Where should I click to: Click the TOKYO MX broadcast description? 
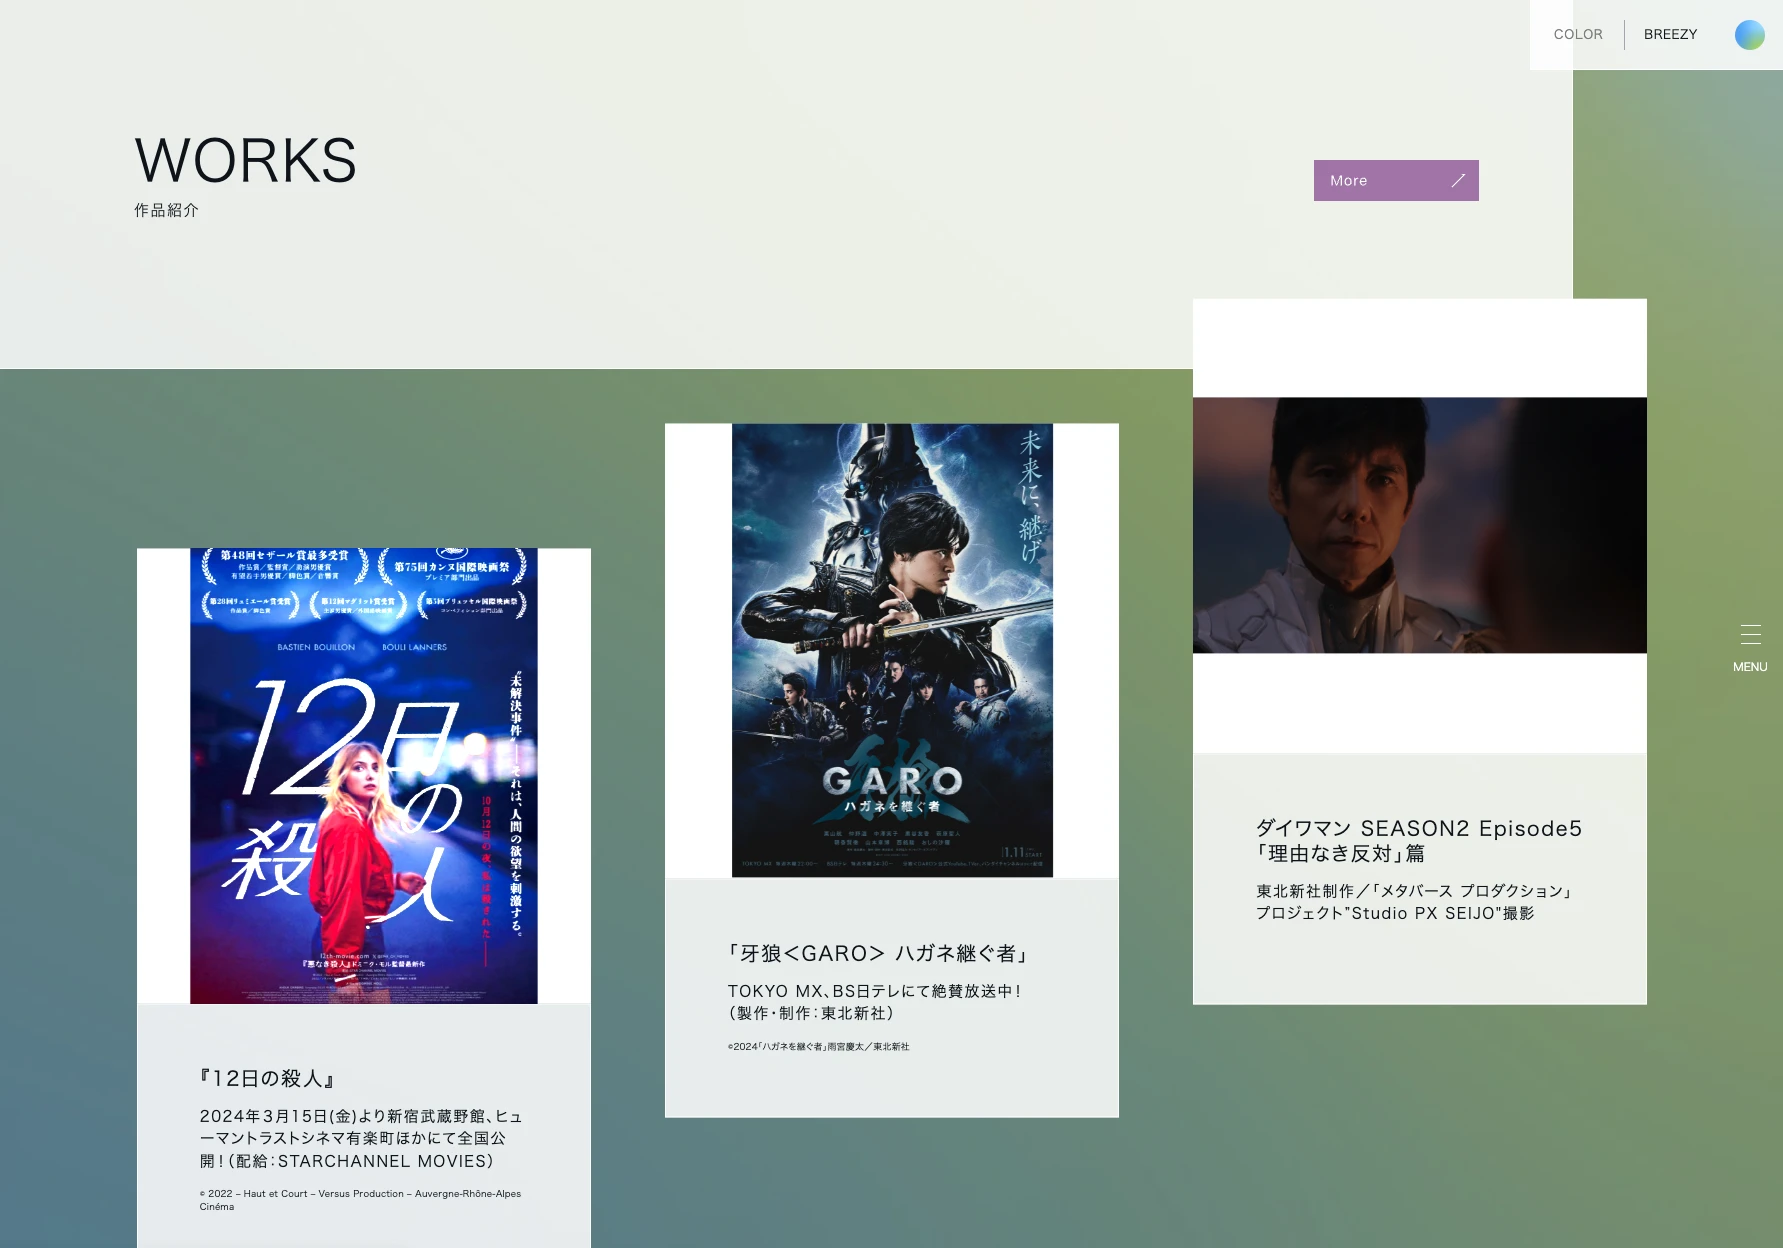click(874, 1002)
